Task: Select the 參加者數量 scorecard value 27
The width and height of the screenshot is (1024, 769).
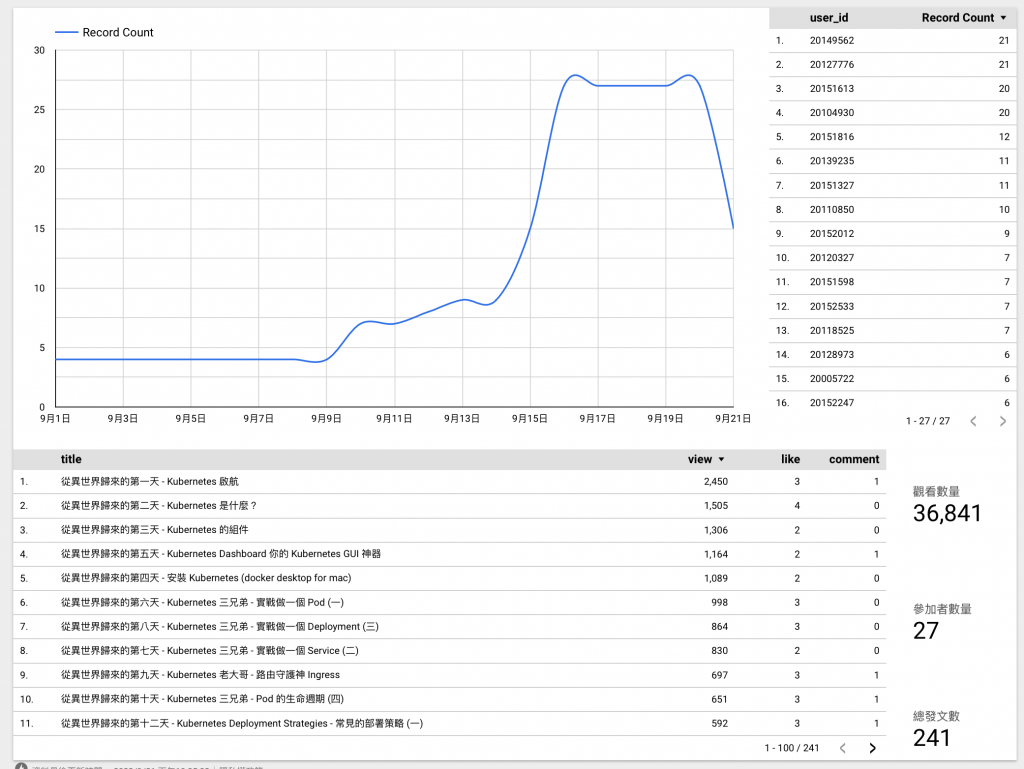Action: (x=925, y=631)
